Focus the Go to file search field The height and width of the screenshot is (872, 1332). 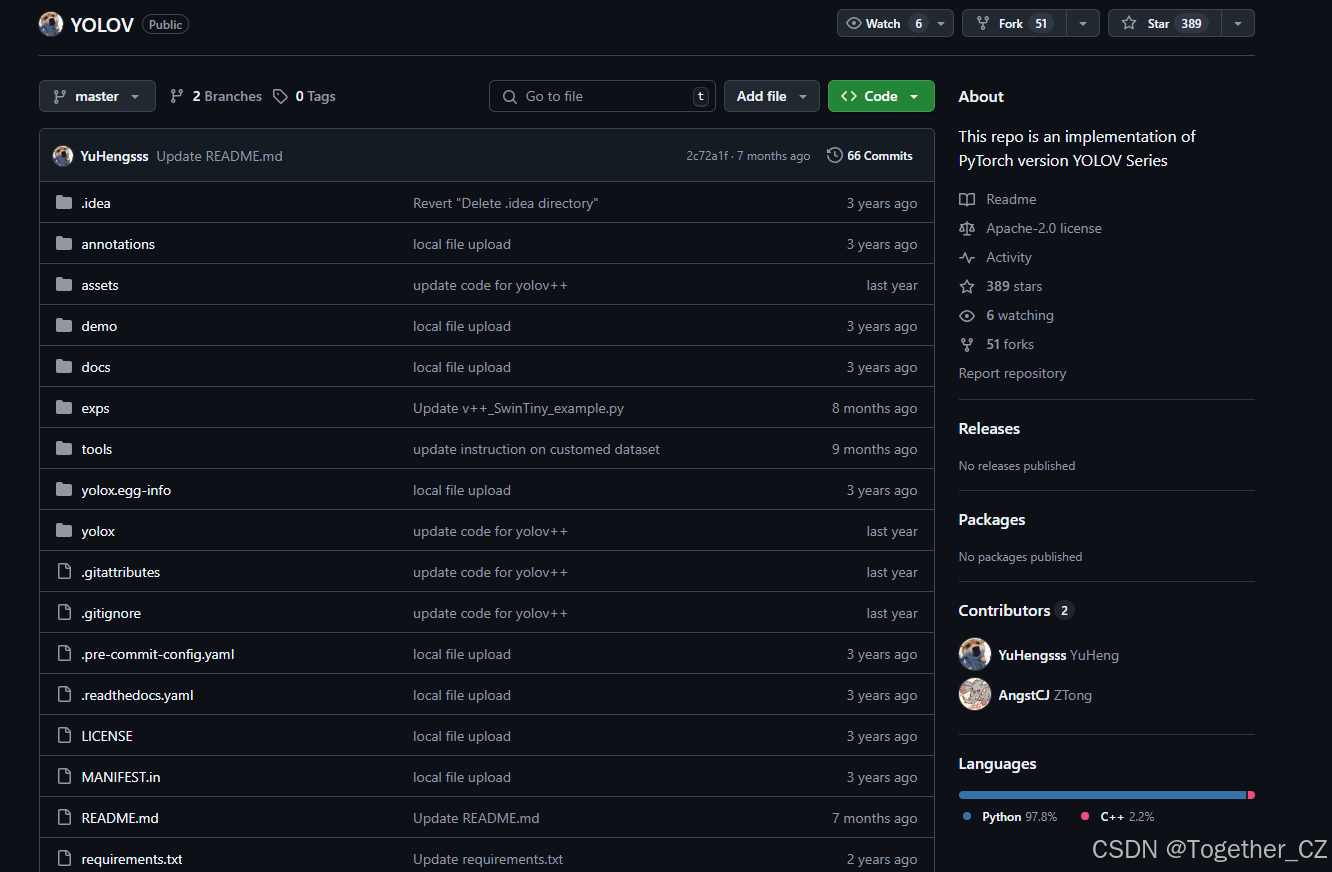pyautogui.click(x=602, y=96)
